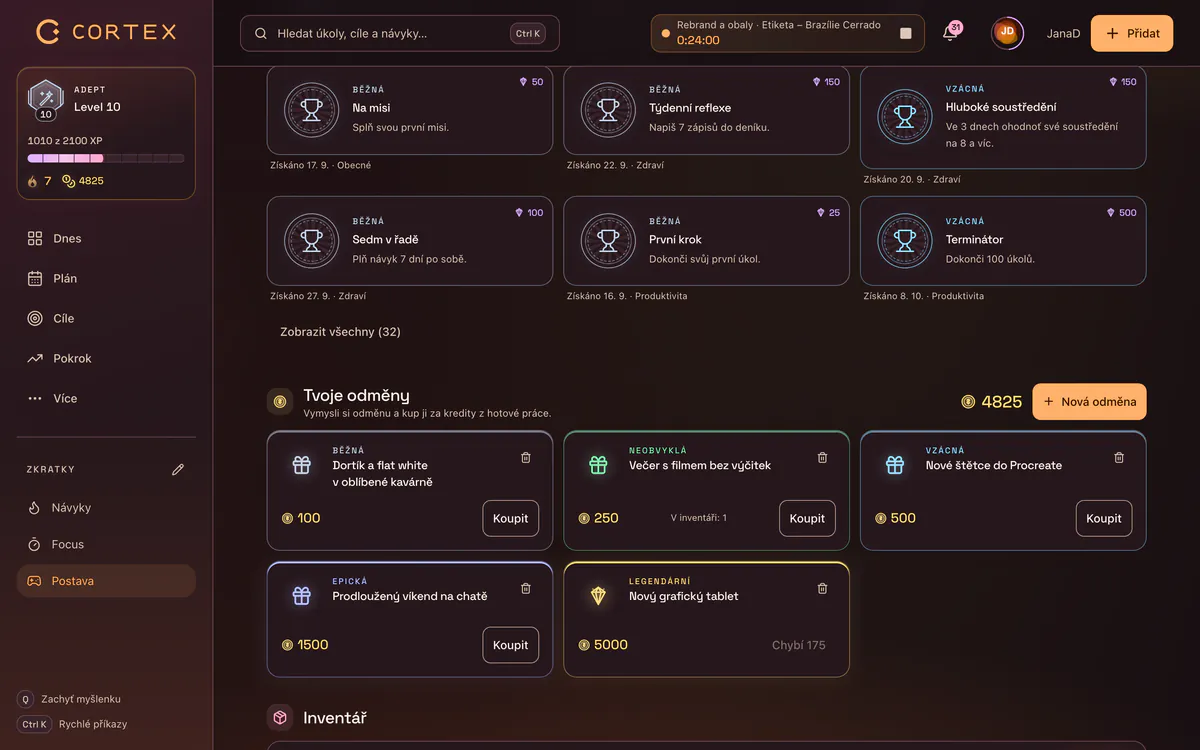Edit shortcuts with pencil icon
This screenshot has height=750, width=1200.
[178, 469]
